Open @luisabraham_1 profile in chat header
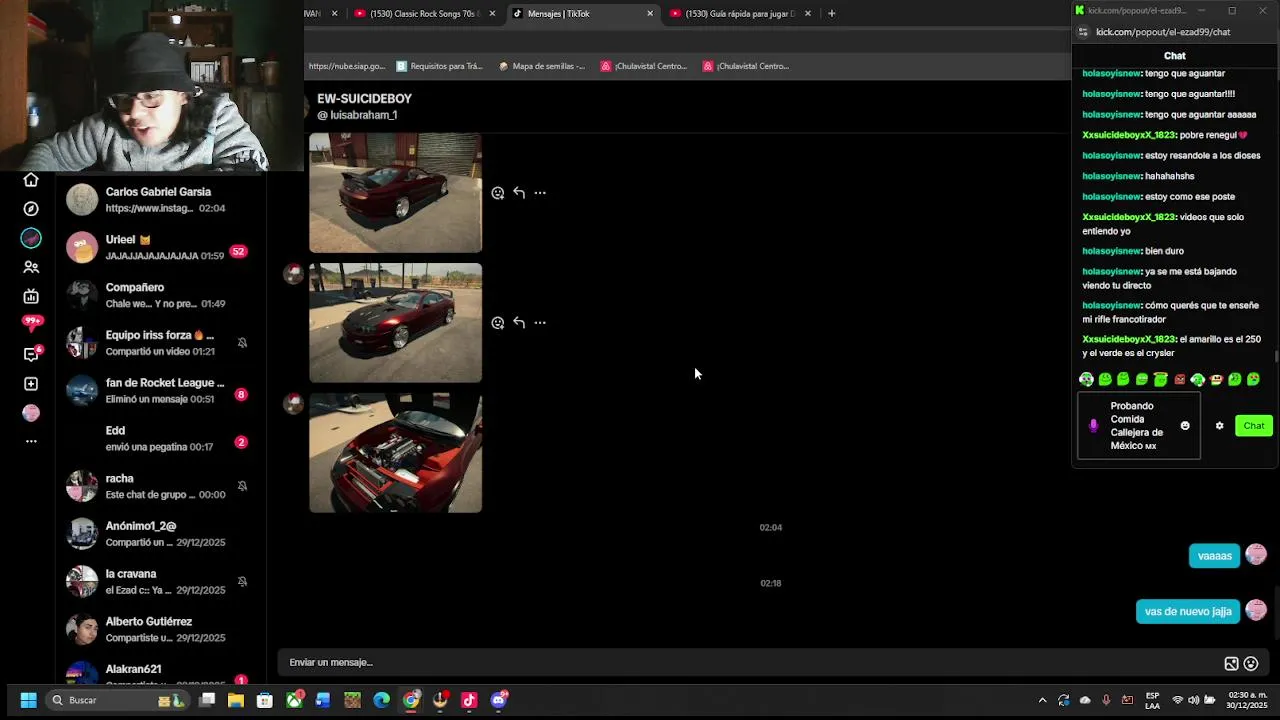Screen dimensions: 1280x720 [x=357, y=115]
